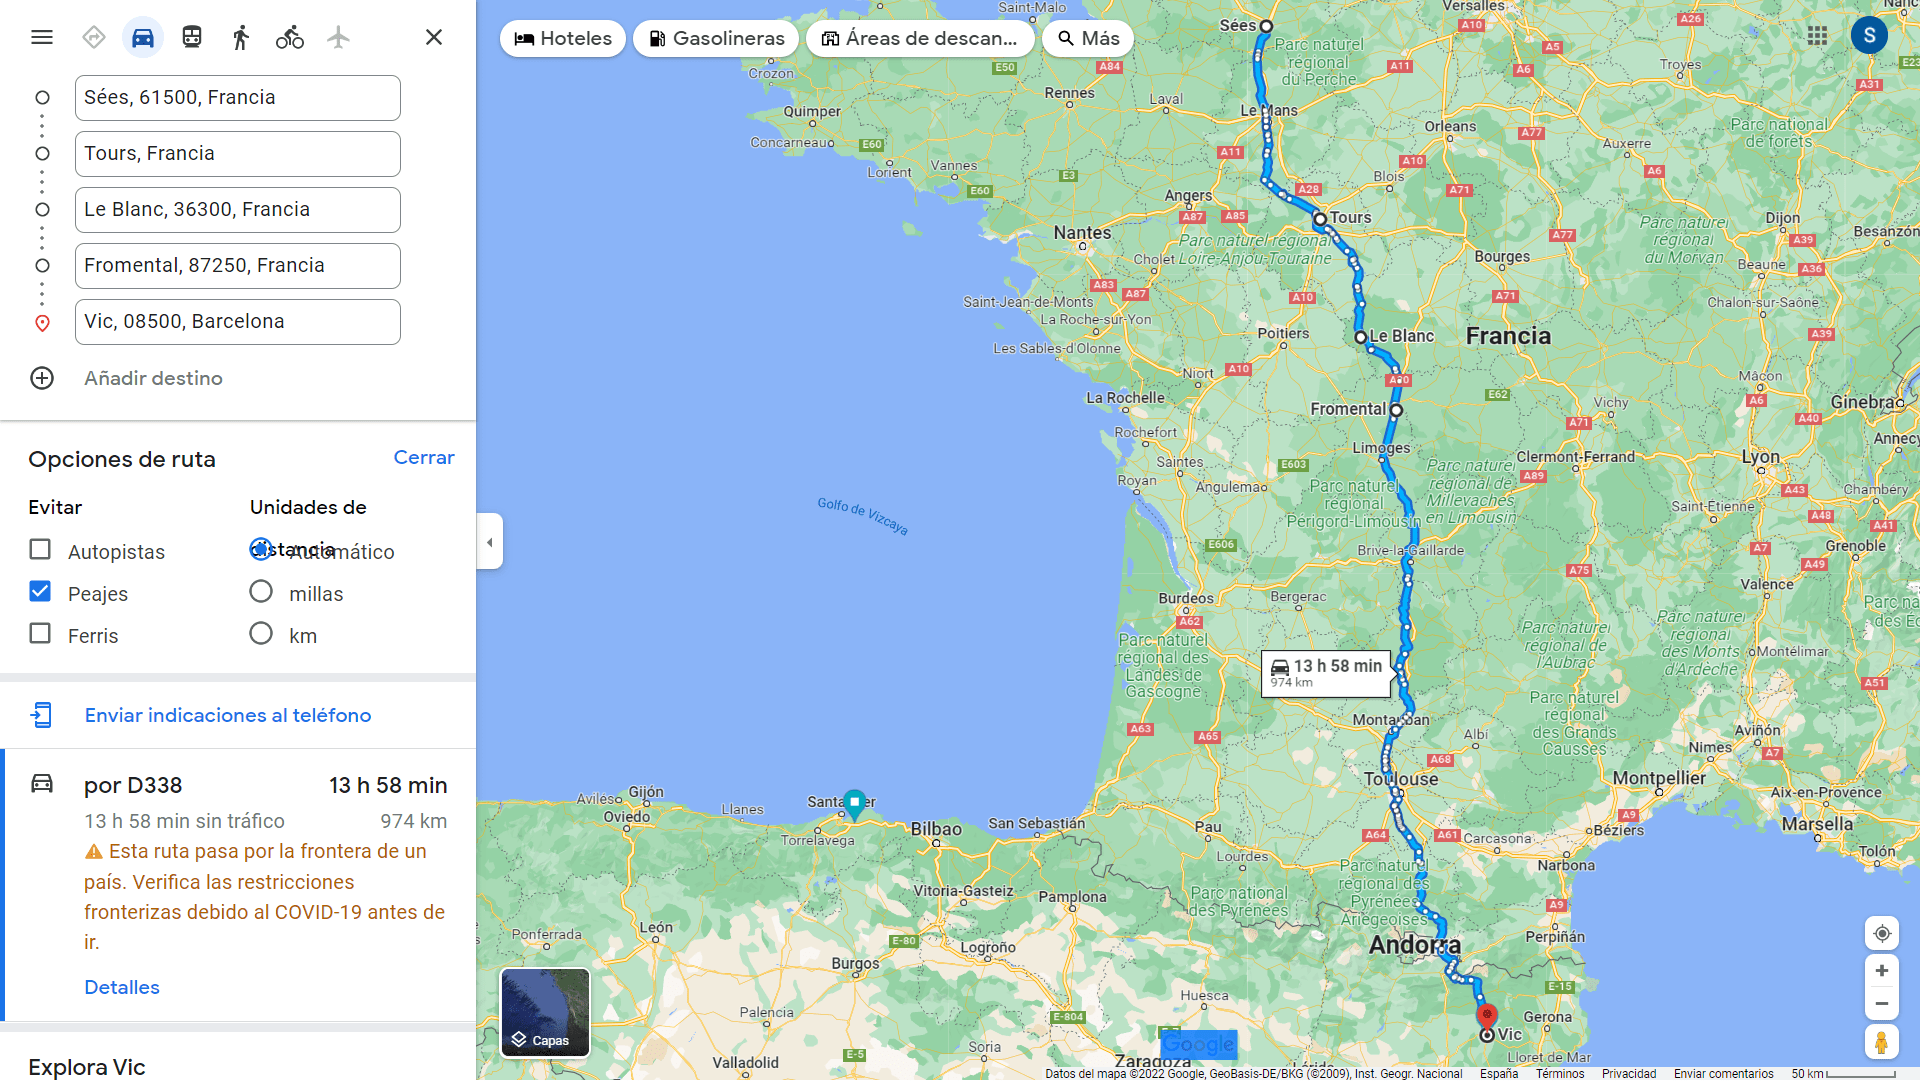Filter map by Hoteles
The image size is (1928, 1082).
563,38
